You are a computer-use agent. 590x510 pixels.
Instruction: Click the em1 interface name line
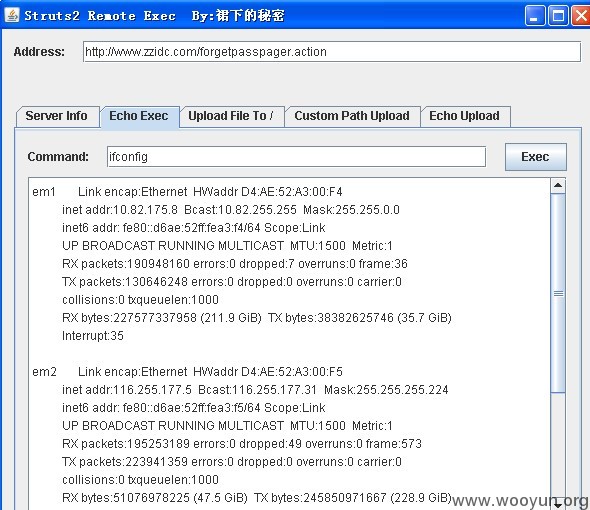click(x=187, y=192)
